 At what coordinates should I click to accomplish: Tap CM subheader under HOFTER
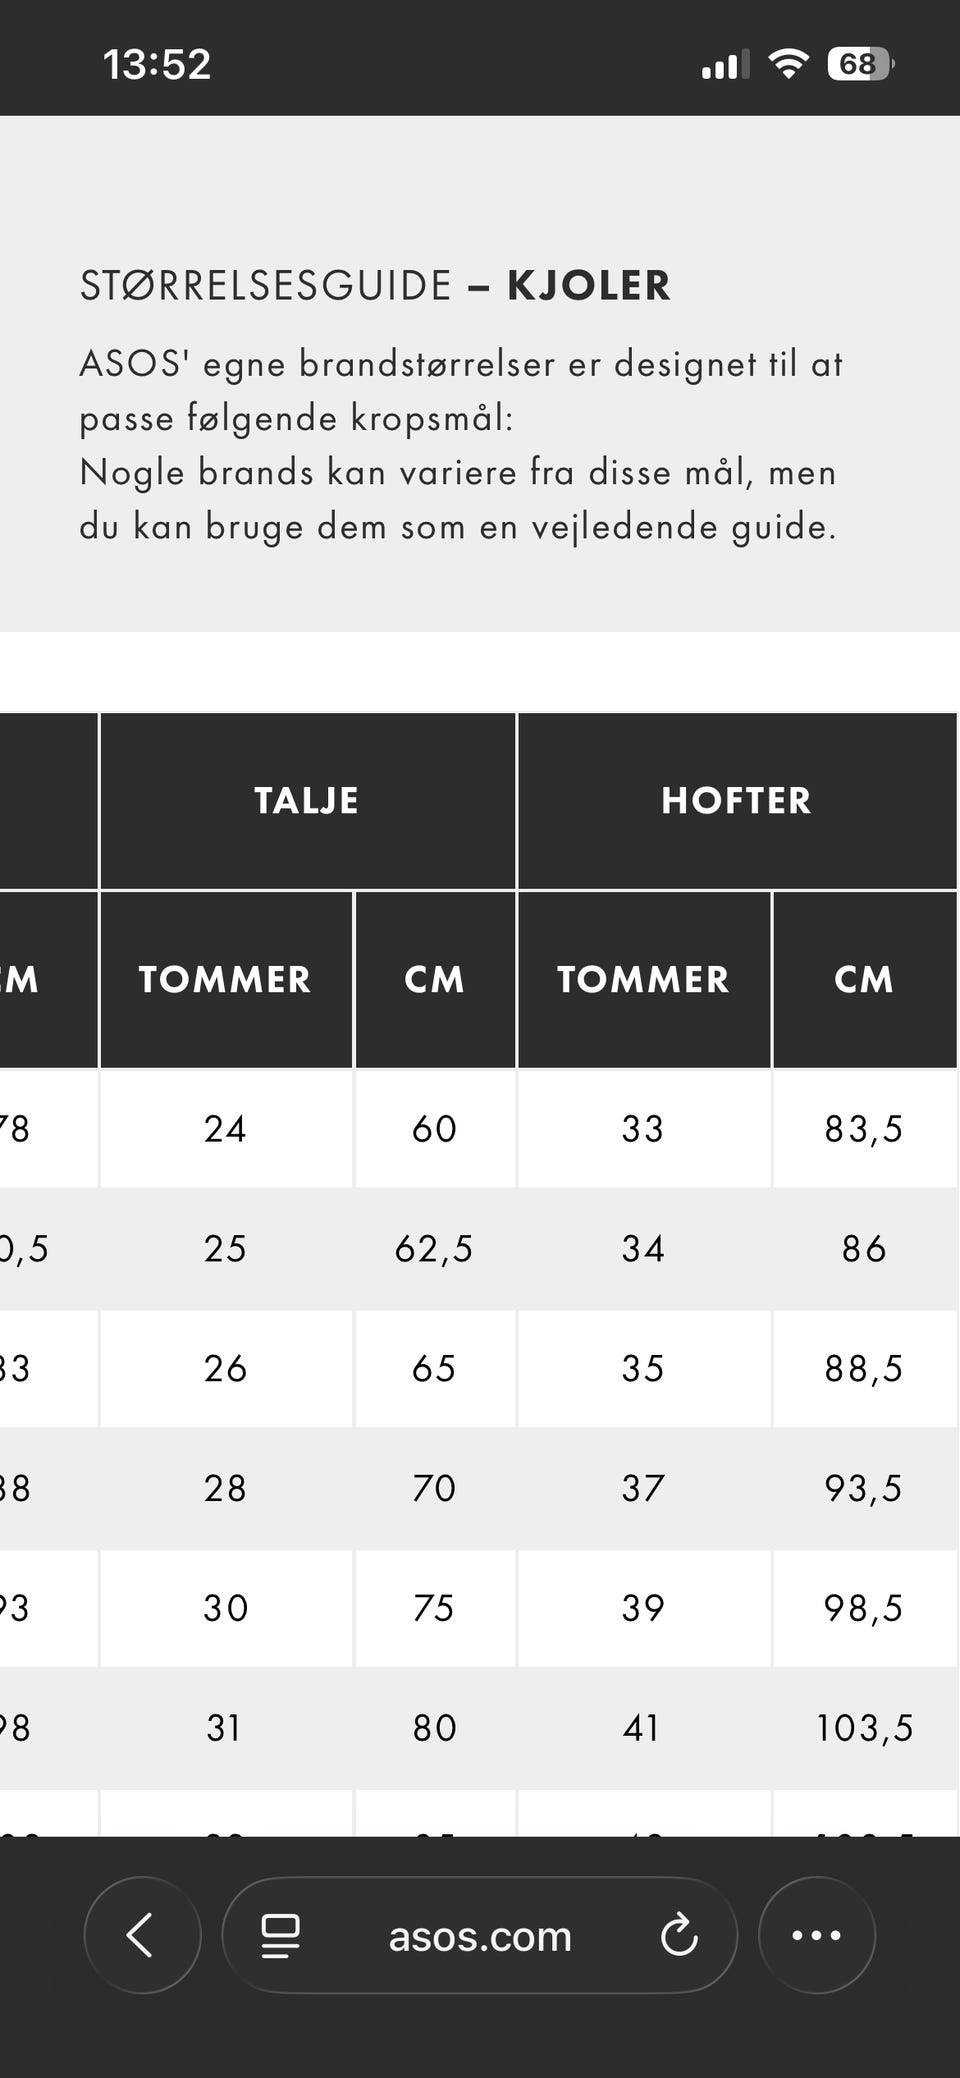[864, 980]
